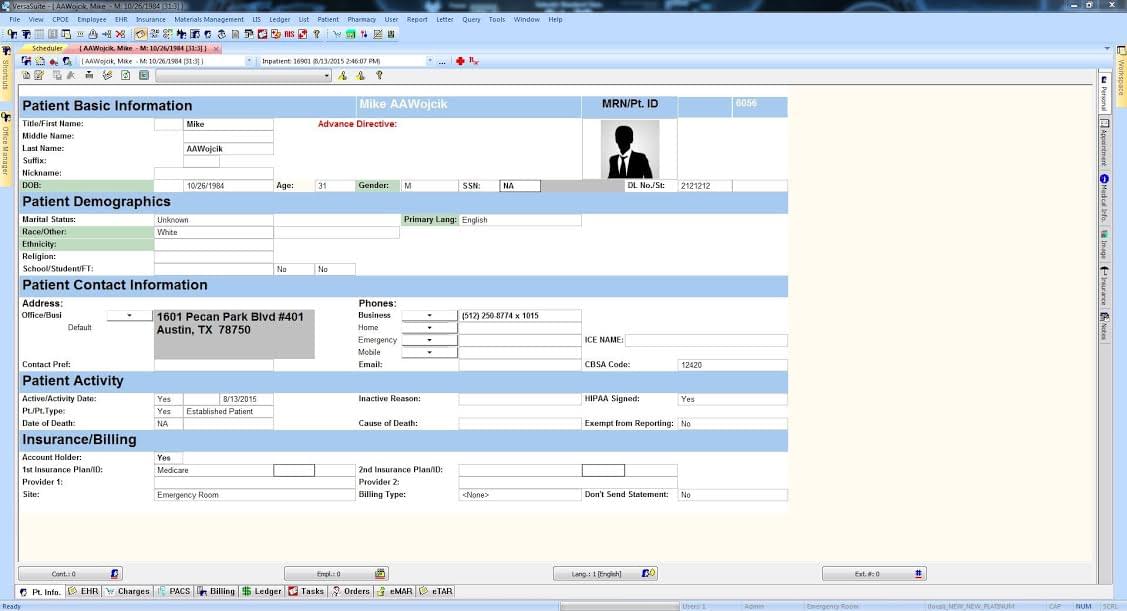Click the question mark Help icon on the toolbar
This screenshot has width=1127, height=611.
pos(318,32)
